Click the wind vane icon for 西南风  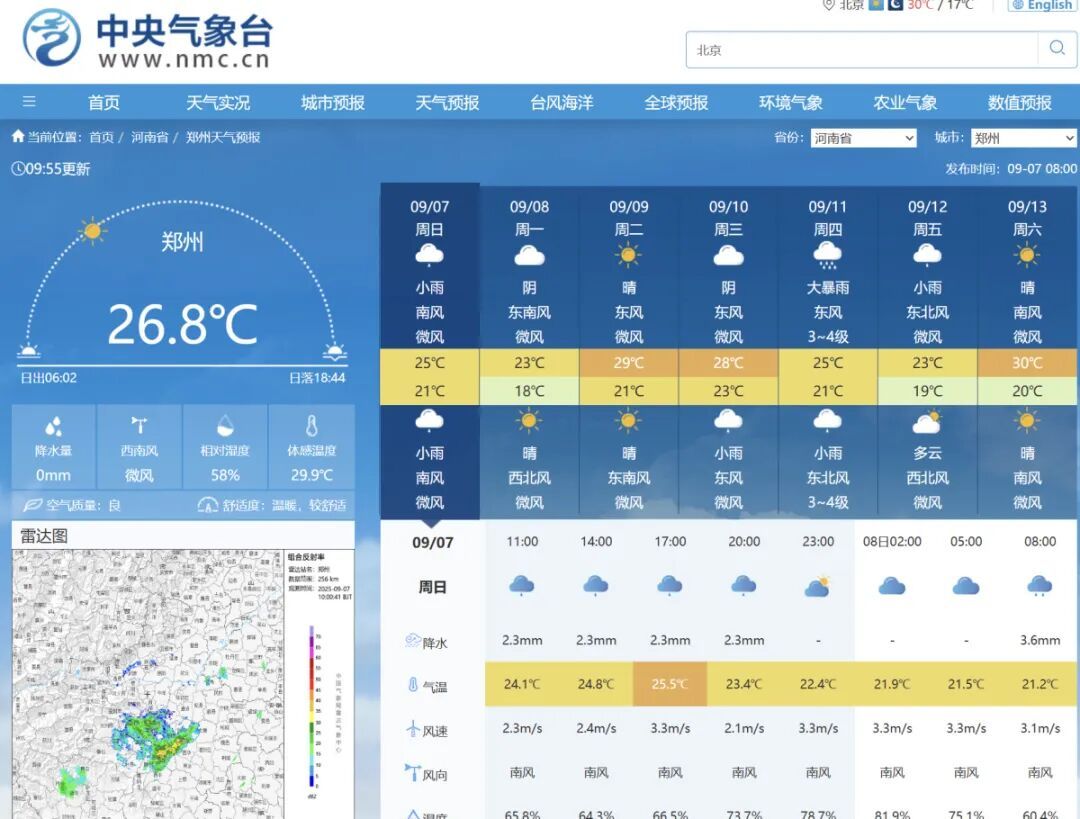coord(139,424)
